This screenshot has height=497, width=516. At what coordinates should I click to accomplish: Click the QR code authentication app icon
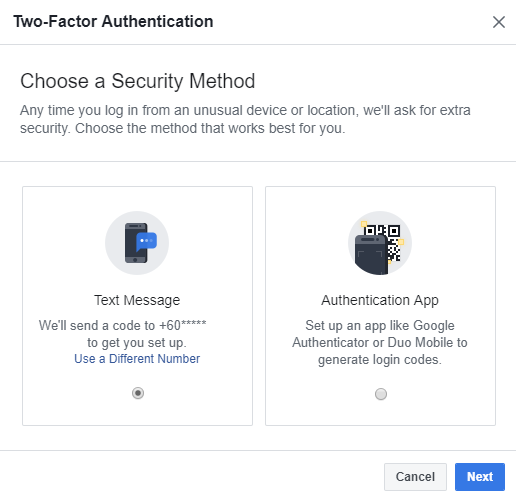point(380,243)
